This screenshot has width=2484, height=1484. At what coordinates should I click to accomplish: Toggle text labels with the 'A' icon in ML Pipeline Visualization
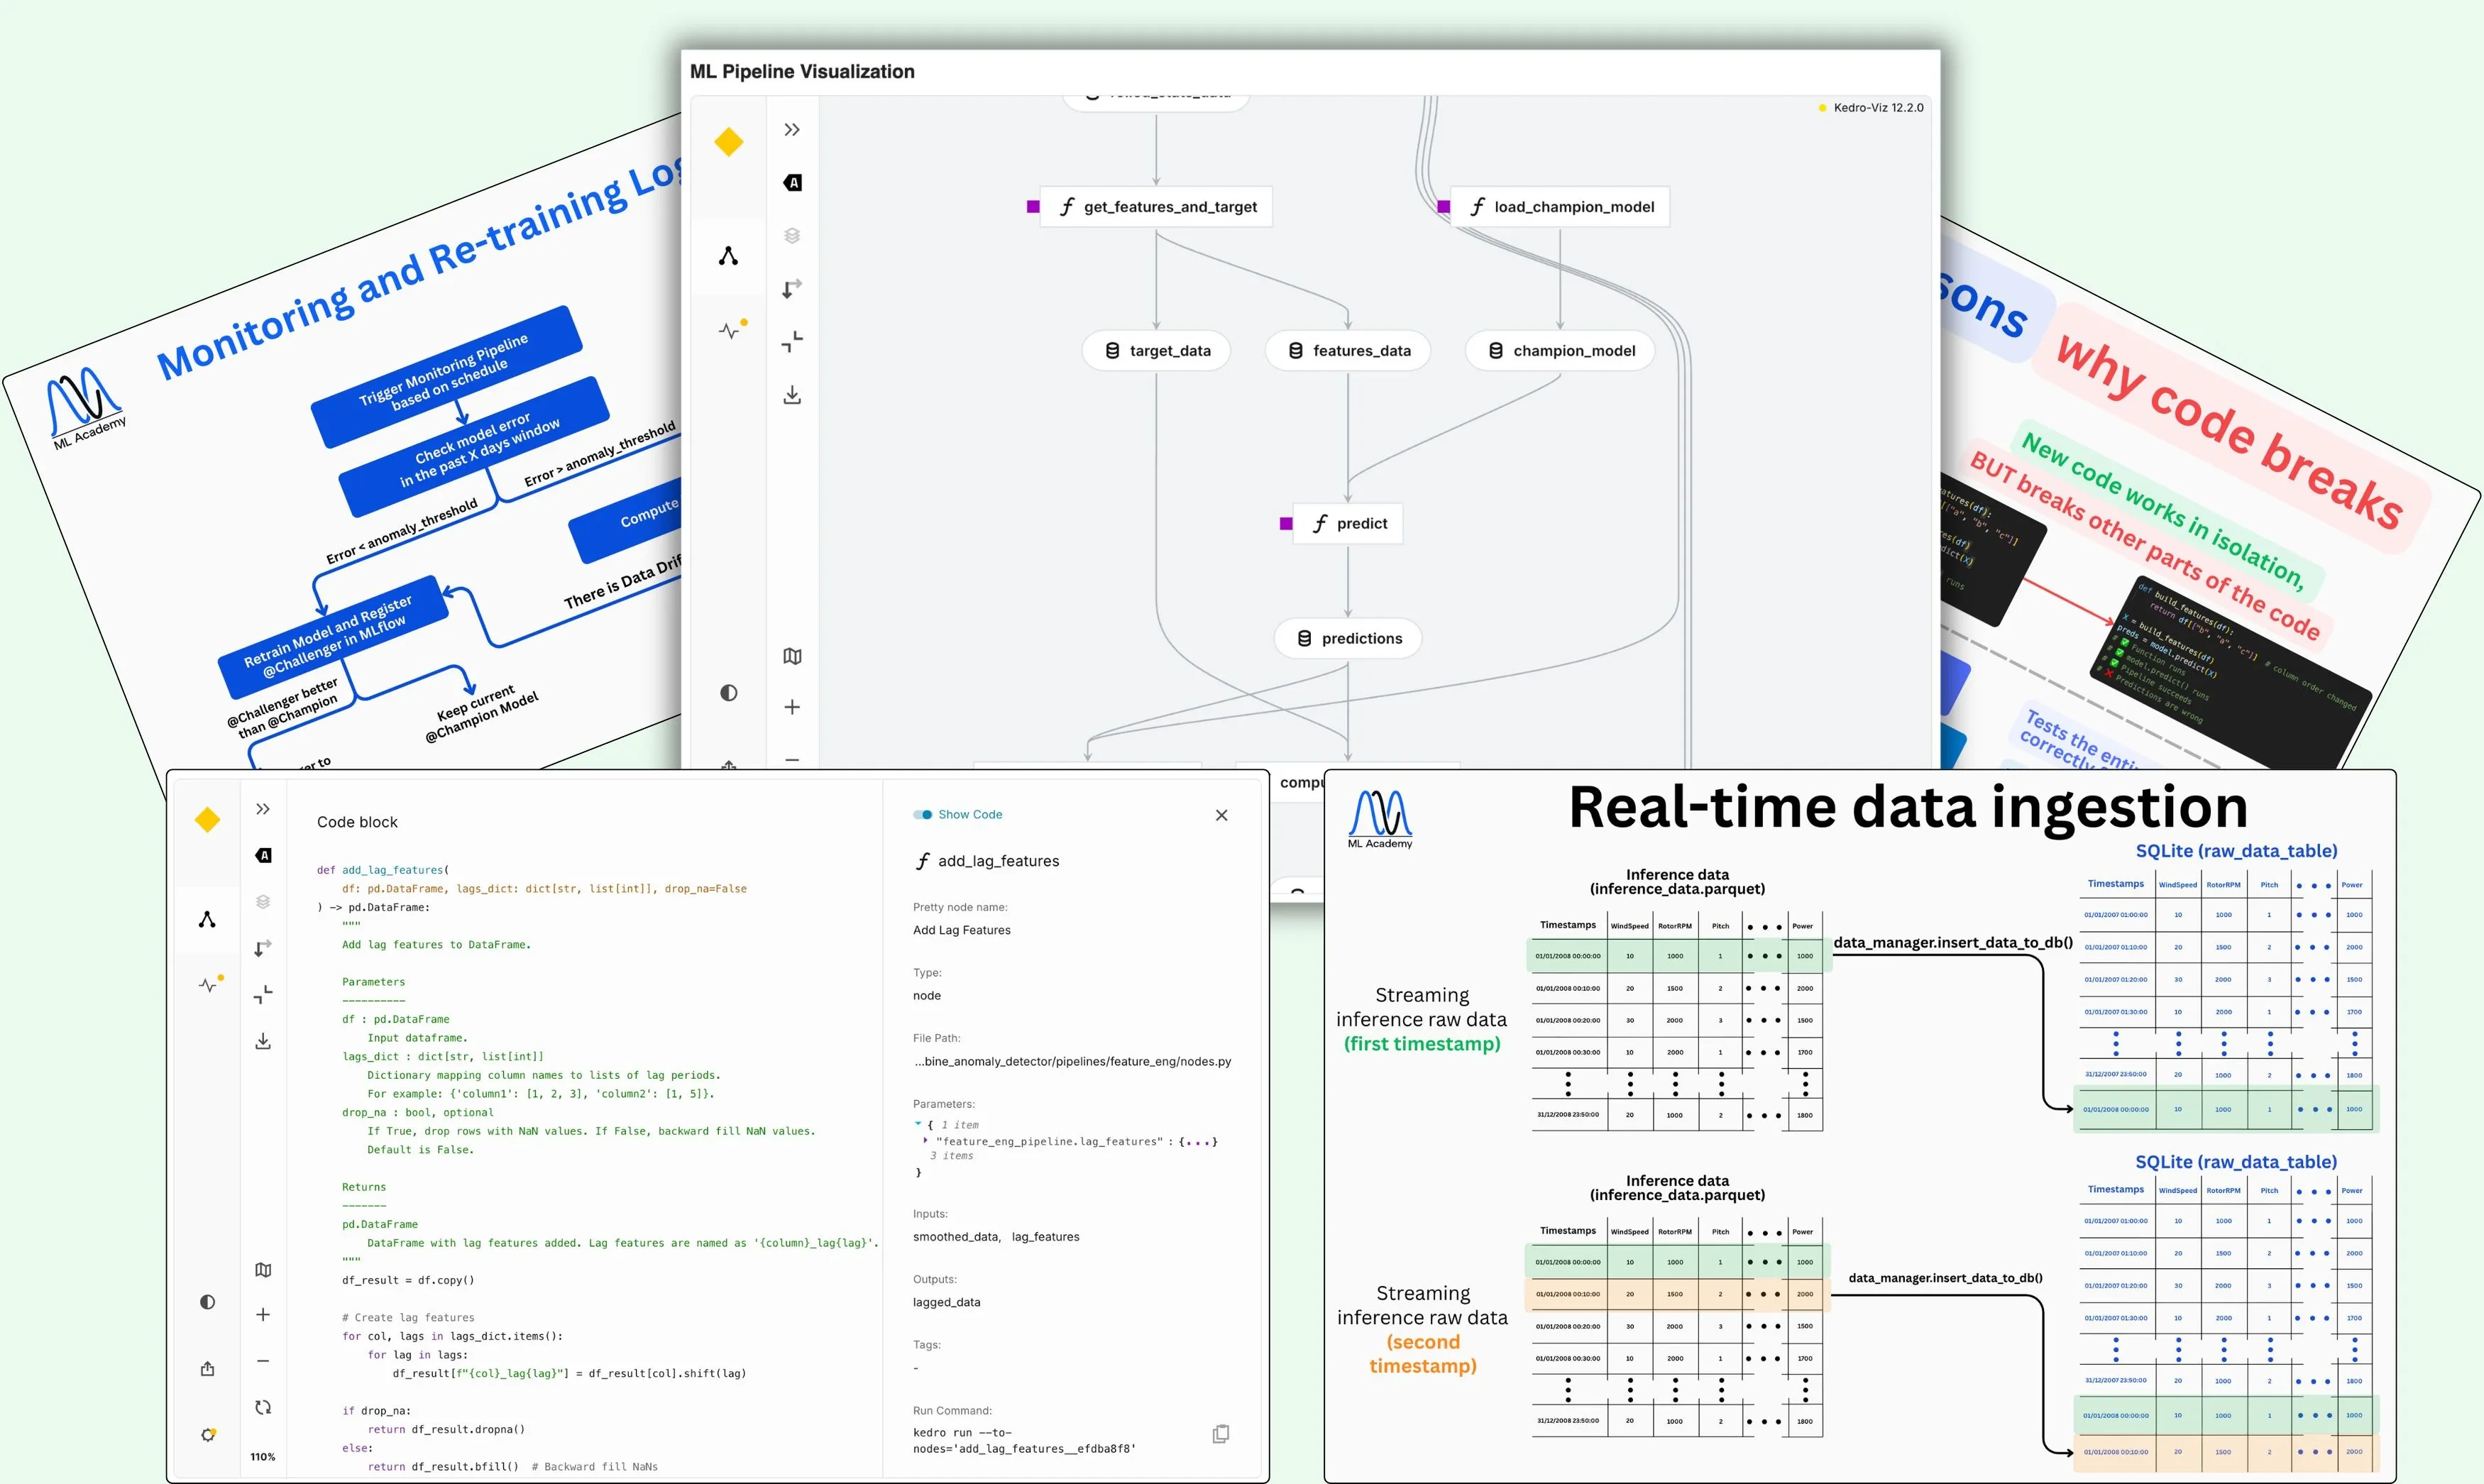tap(792, 183)
